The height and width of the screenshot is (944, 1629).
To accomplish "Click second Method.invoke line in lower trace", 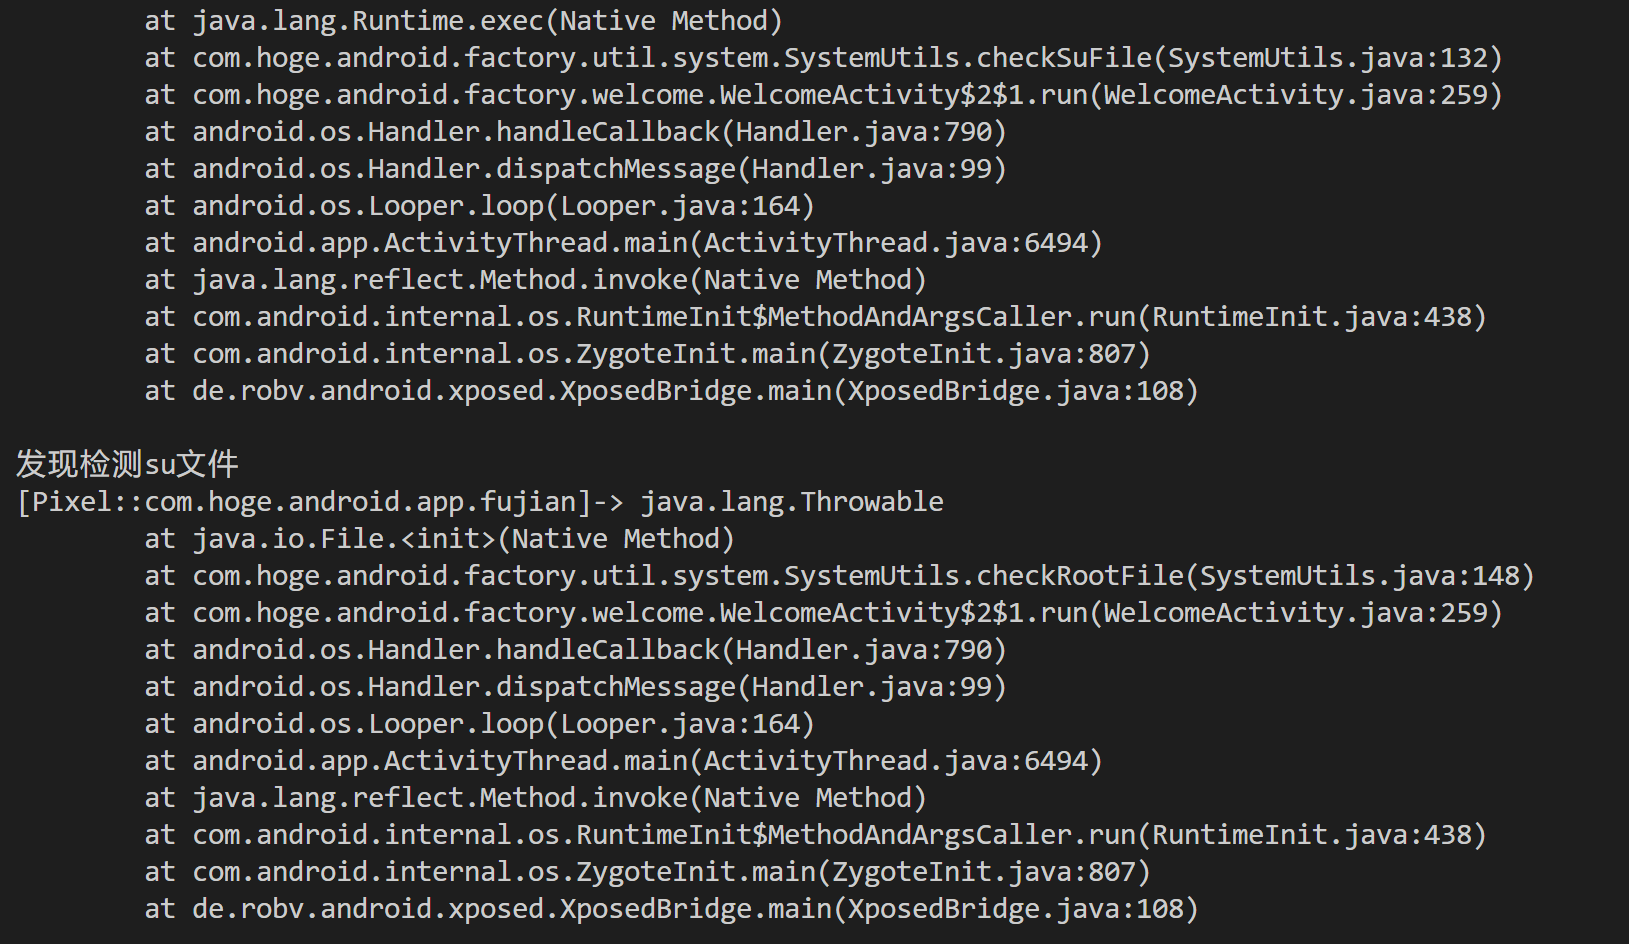I will click(x=535, y=798).
